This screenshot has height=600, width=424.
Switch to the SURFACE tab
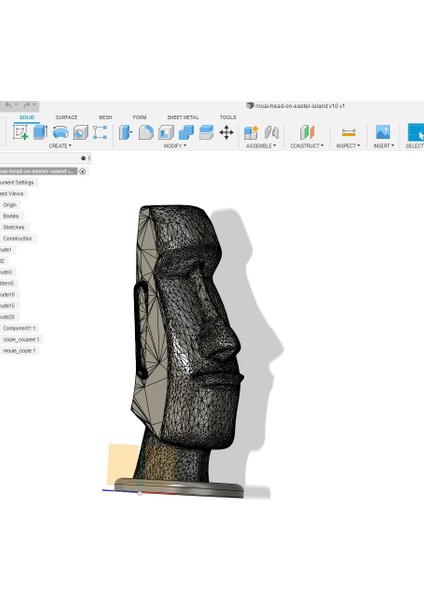[x=66, y=117]
